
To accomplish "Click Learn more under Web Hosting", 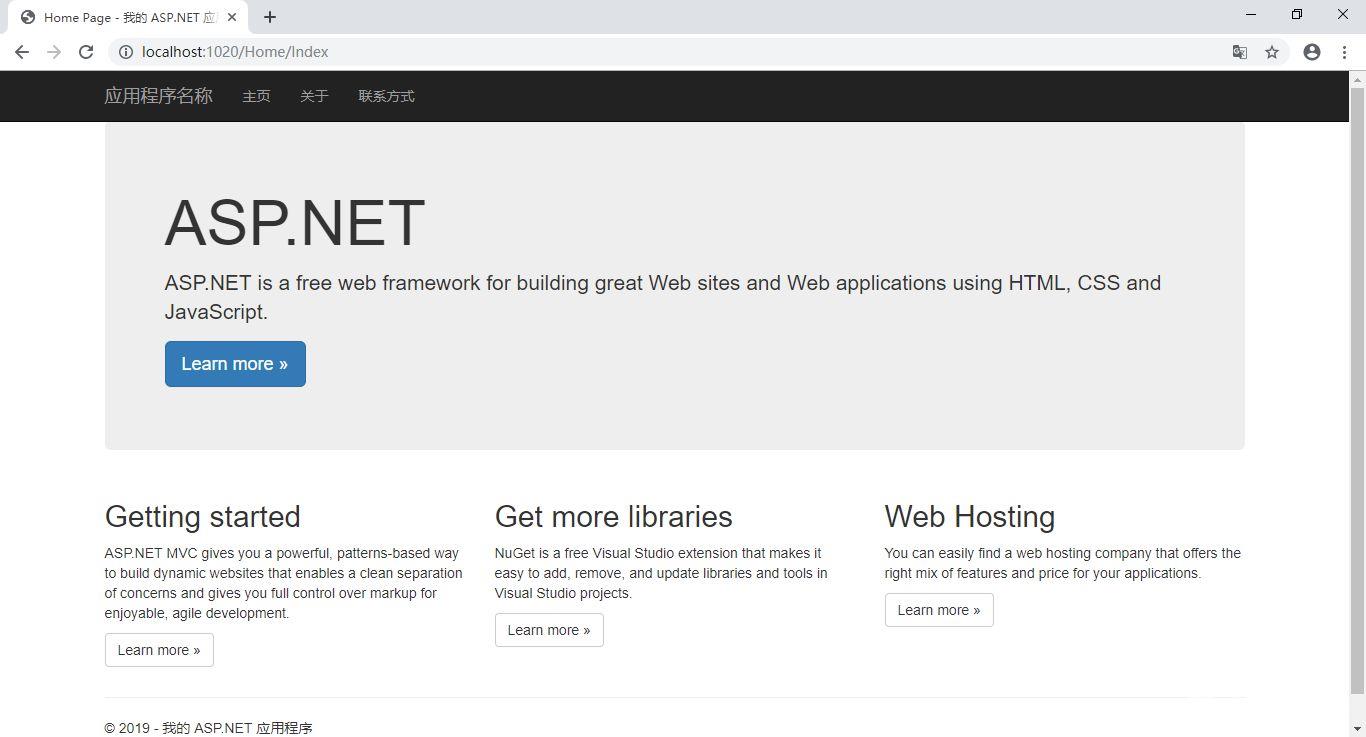I will [x=939, y=610].
